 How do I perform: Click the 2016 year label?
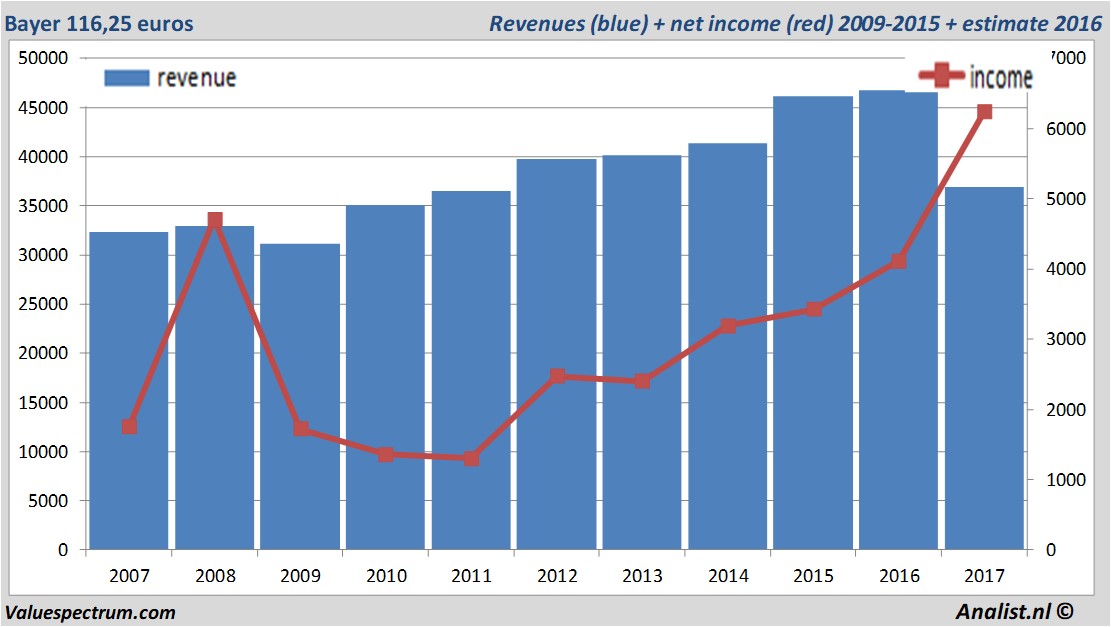[x=899, y=575]
